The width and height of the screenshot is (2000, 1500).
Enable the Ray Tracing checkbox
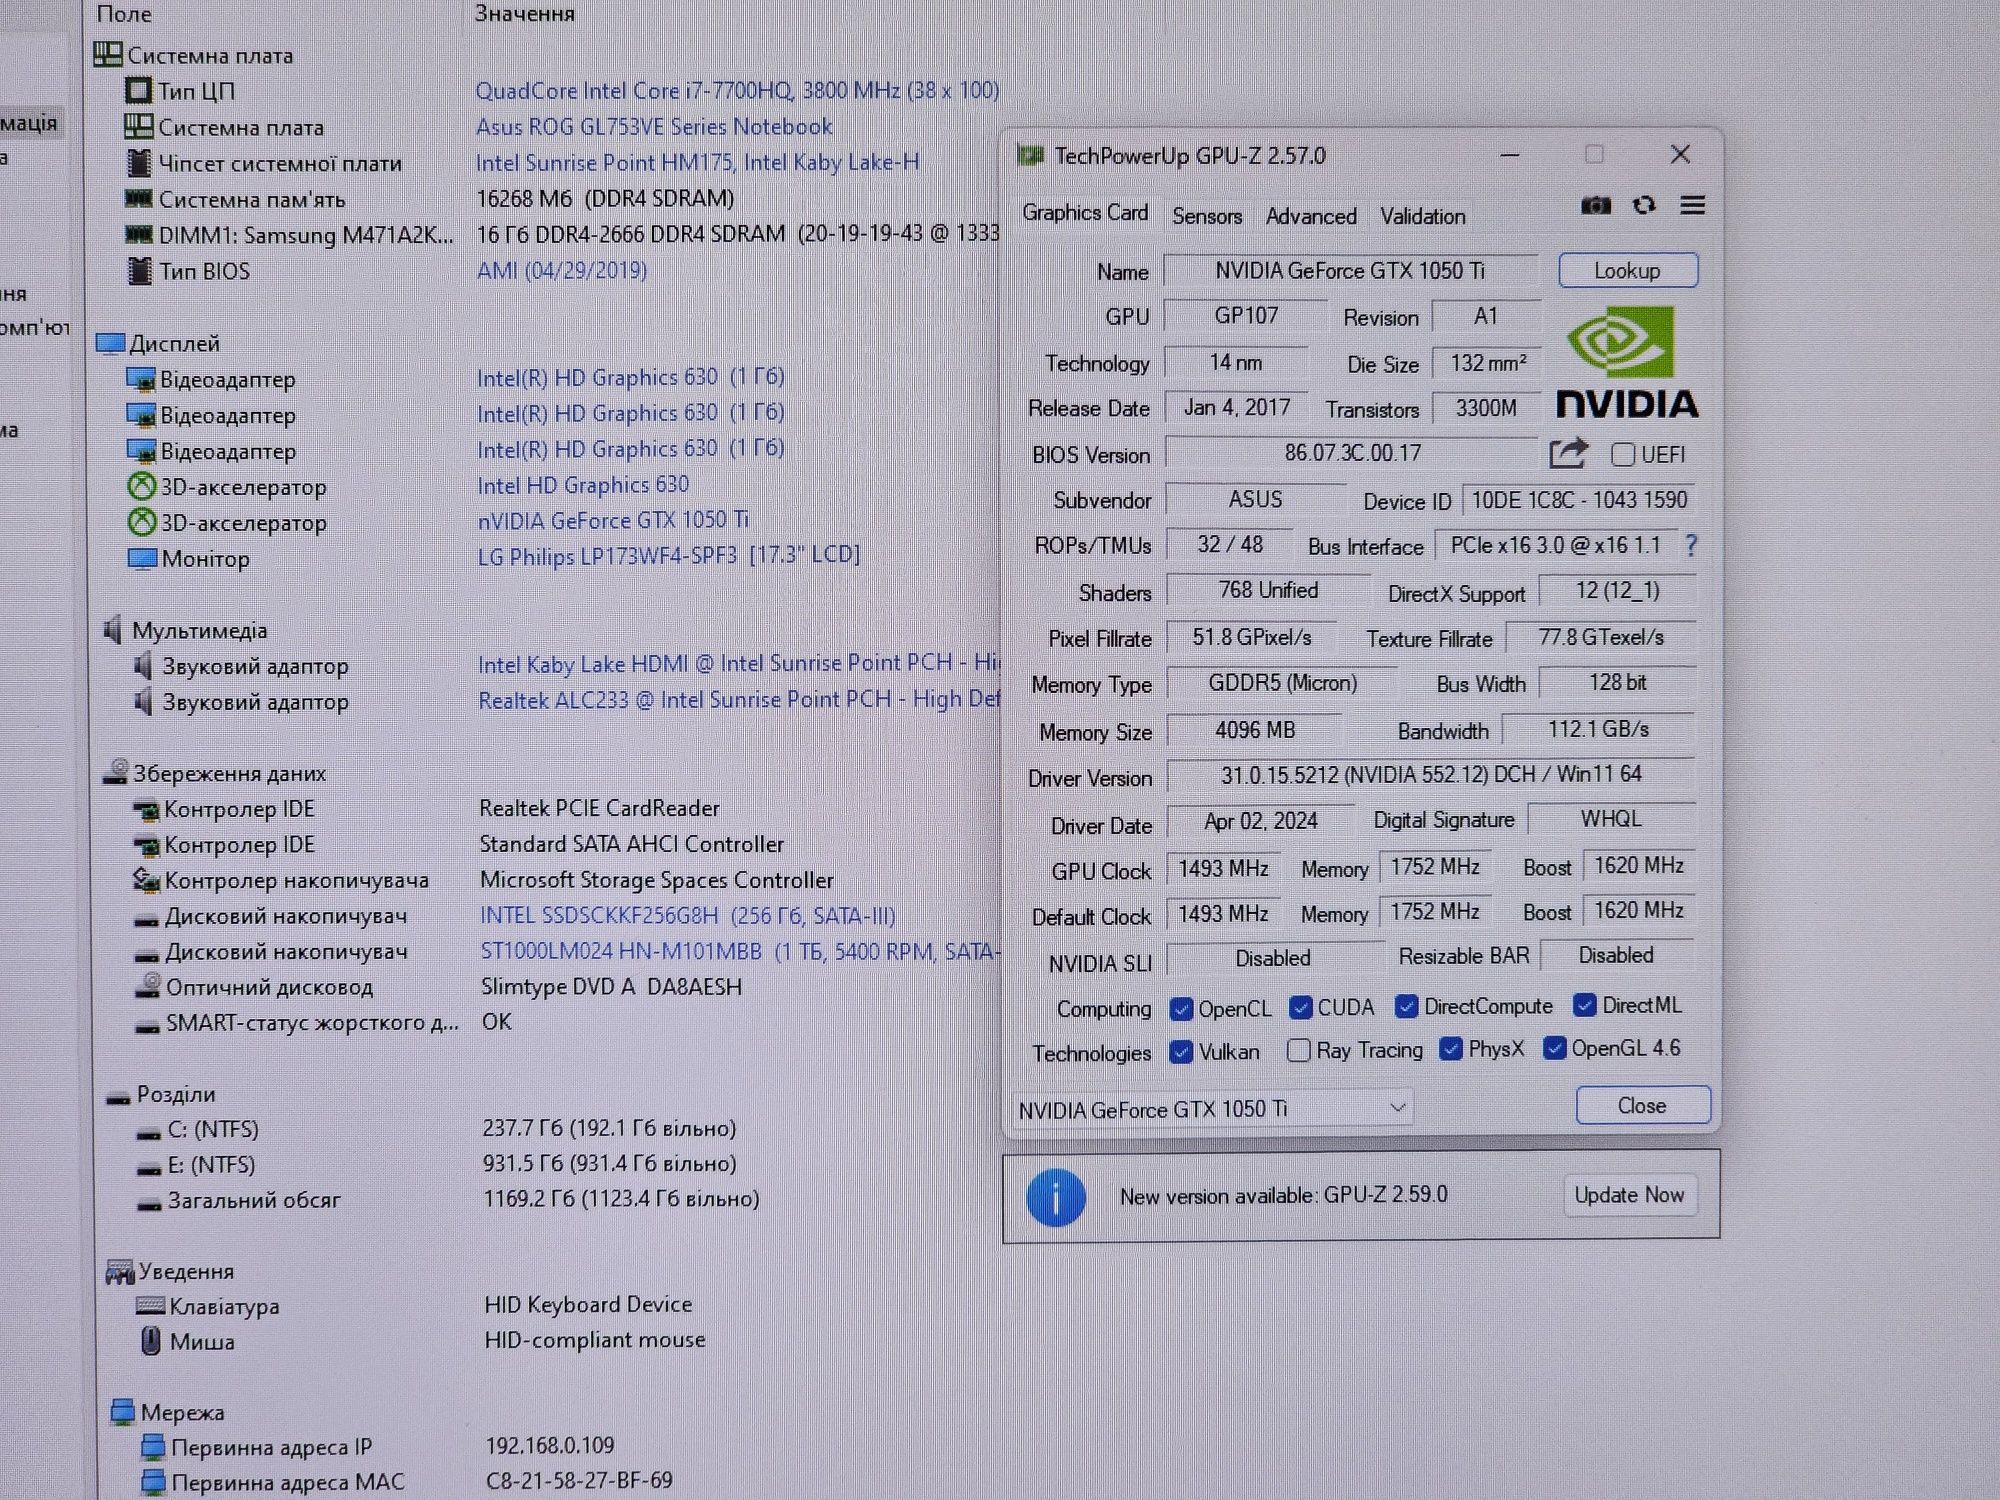tap(1298, 1050)
